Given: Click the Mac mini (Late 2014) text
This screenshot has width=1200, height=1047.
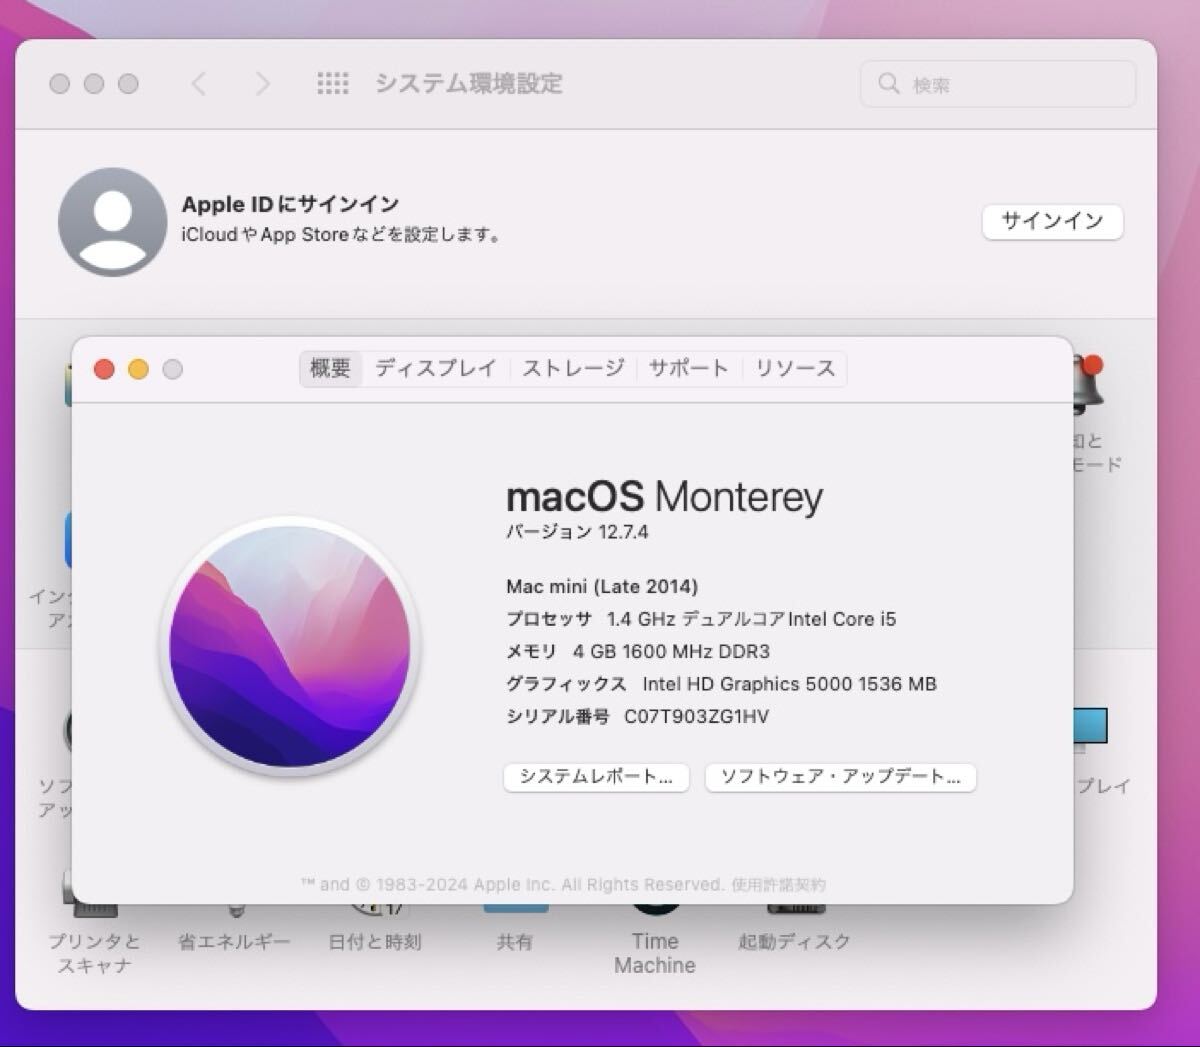Looking at the screenshot, I should [602, 587].
